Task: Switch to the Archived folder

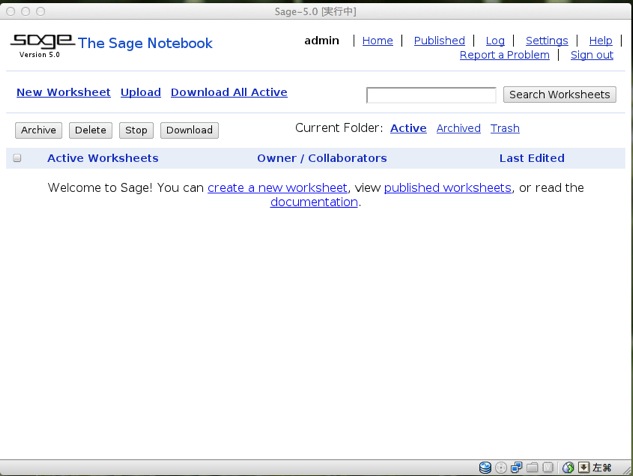Action: [x=458, y=128]
